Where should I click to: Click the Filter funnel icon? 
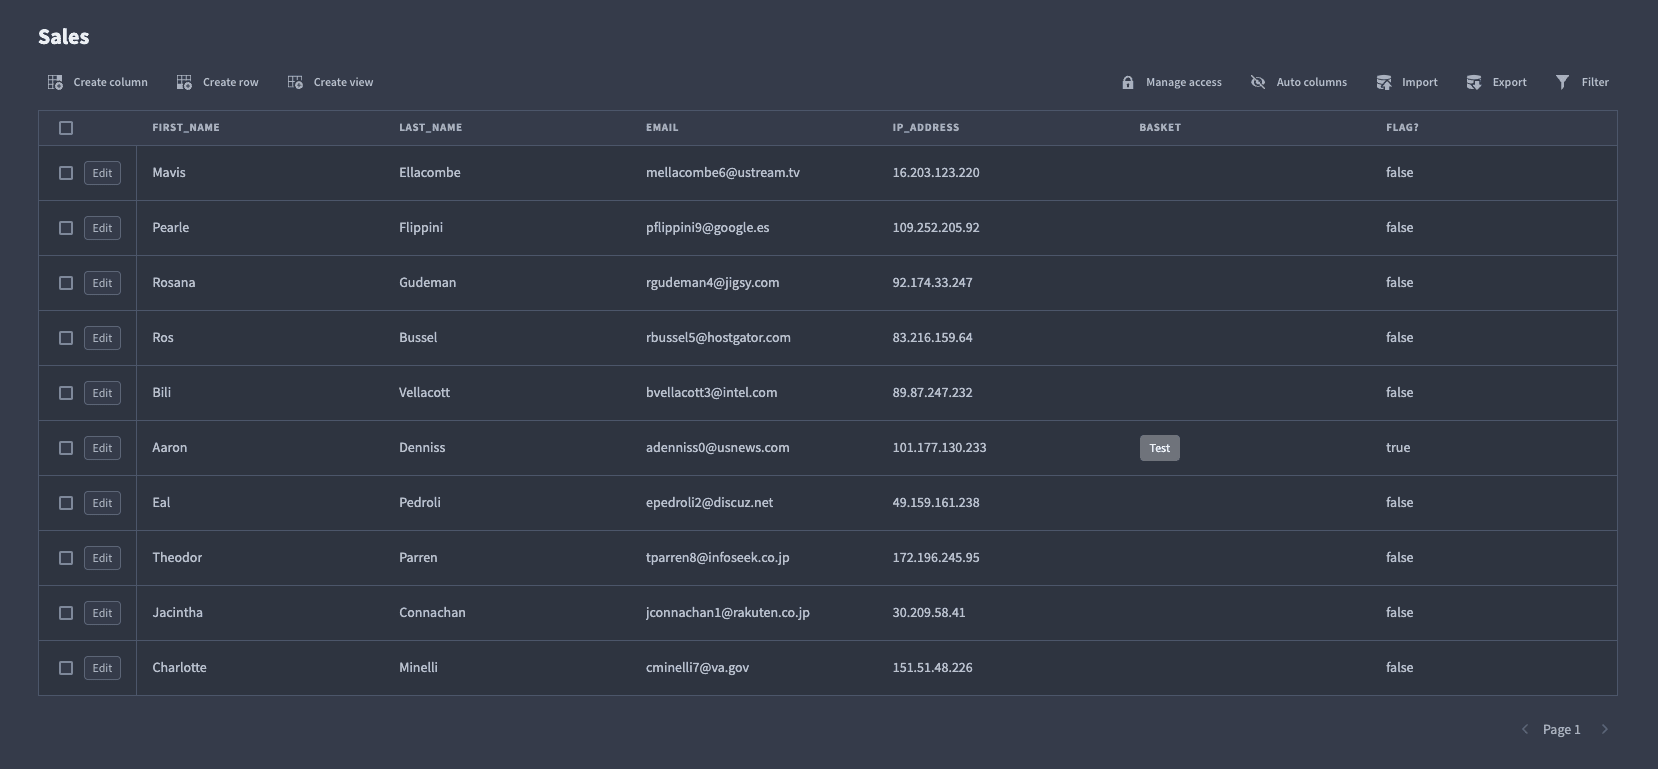tap(1562, 82)
